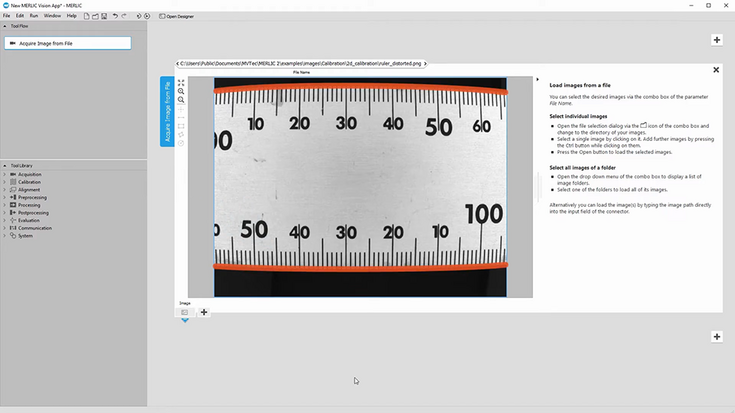Viewport: 735px width, 413px height.
Task: Expand the Acquisition category chevron
Action: (x=5, y=174)
